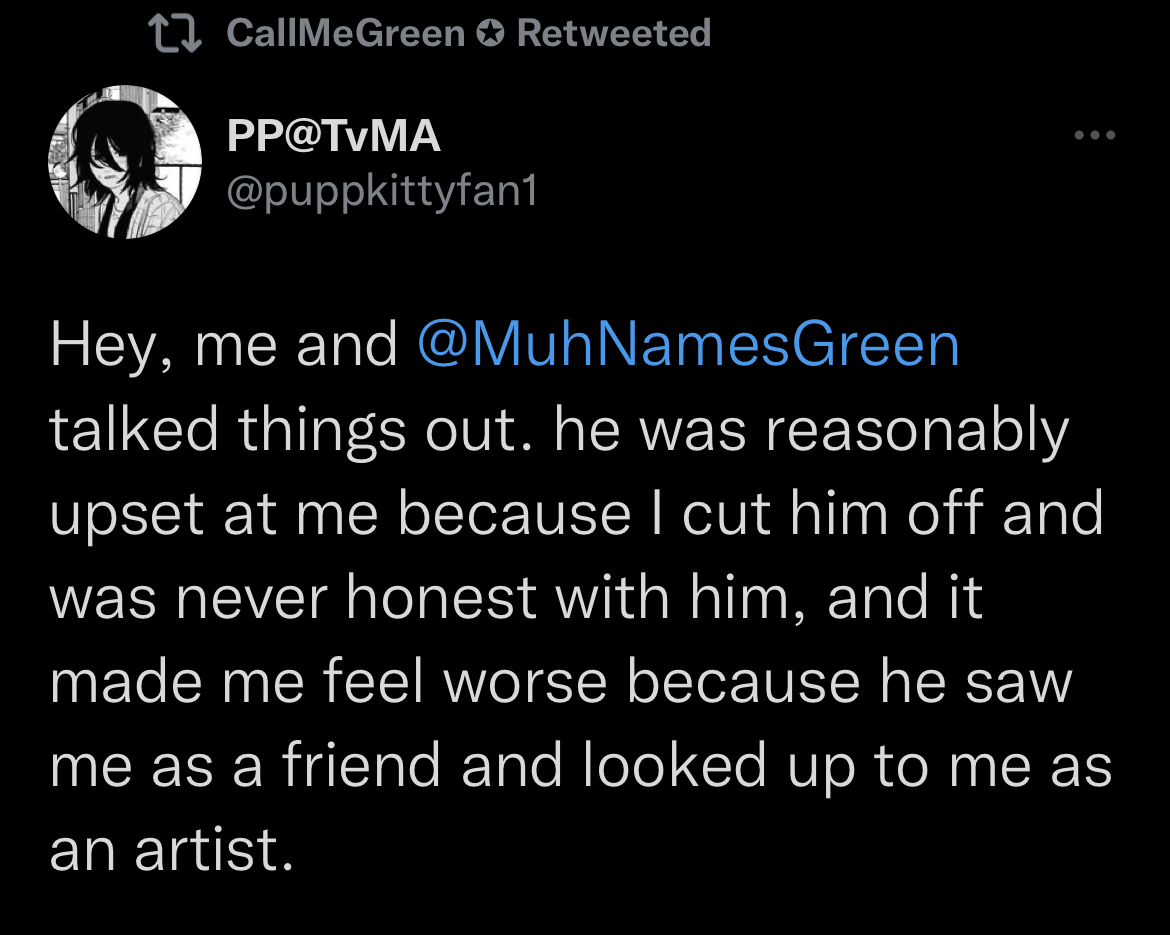Click 'cut him off' in the tweet
Screen dimensions: 1170x935
click(834, 513)
